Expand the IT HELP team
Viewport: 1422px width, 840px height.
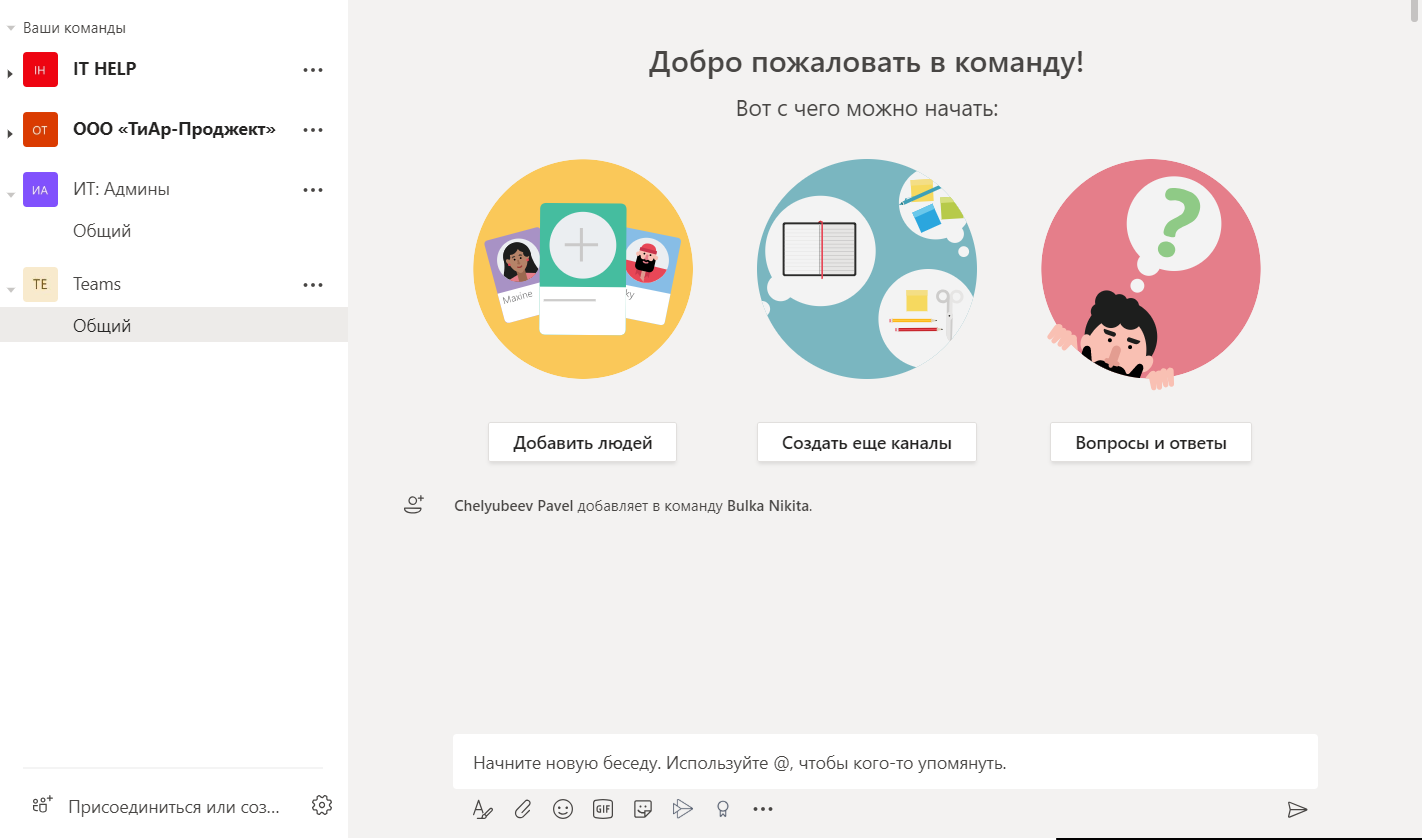coord(11,73)
